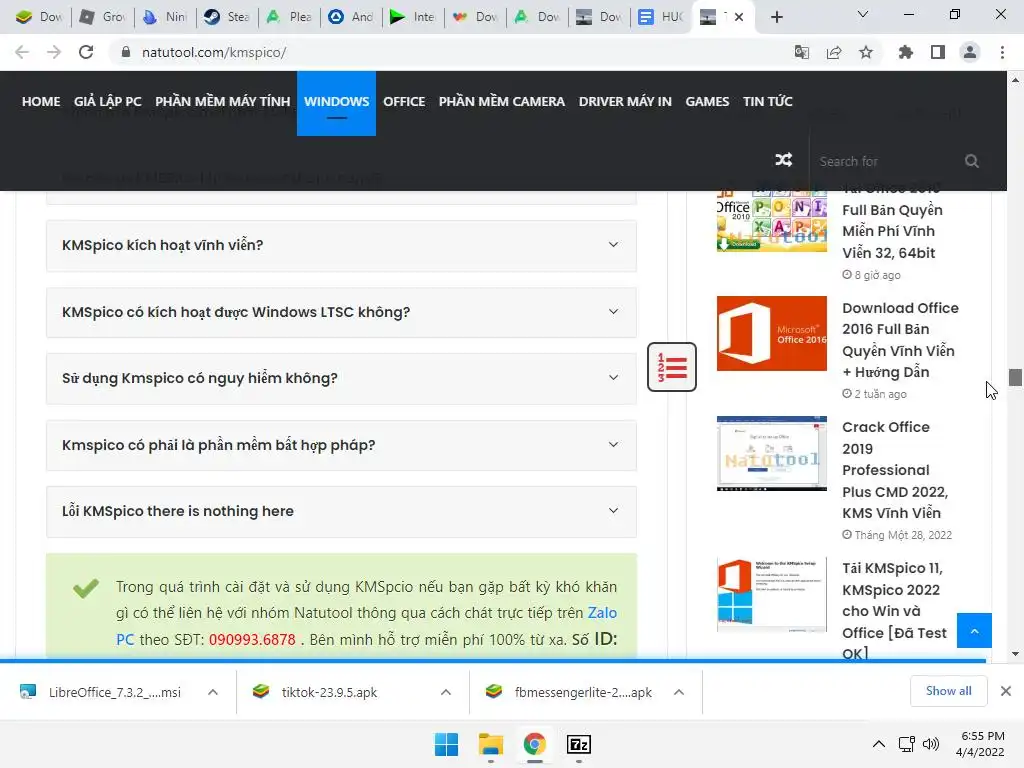Open the OFFICE menu item
Screen dimensions: 1024x768
(x=404, y=102)
